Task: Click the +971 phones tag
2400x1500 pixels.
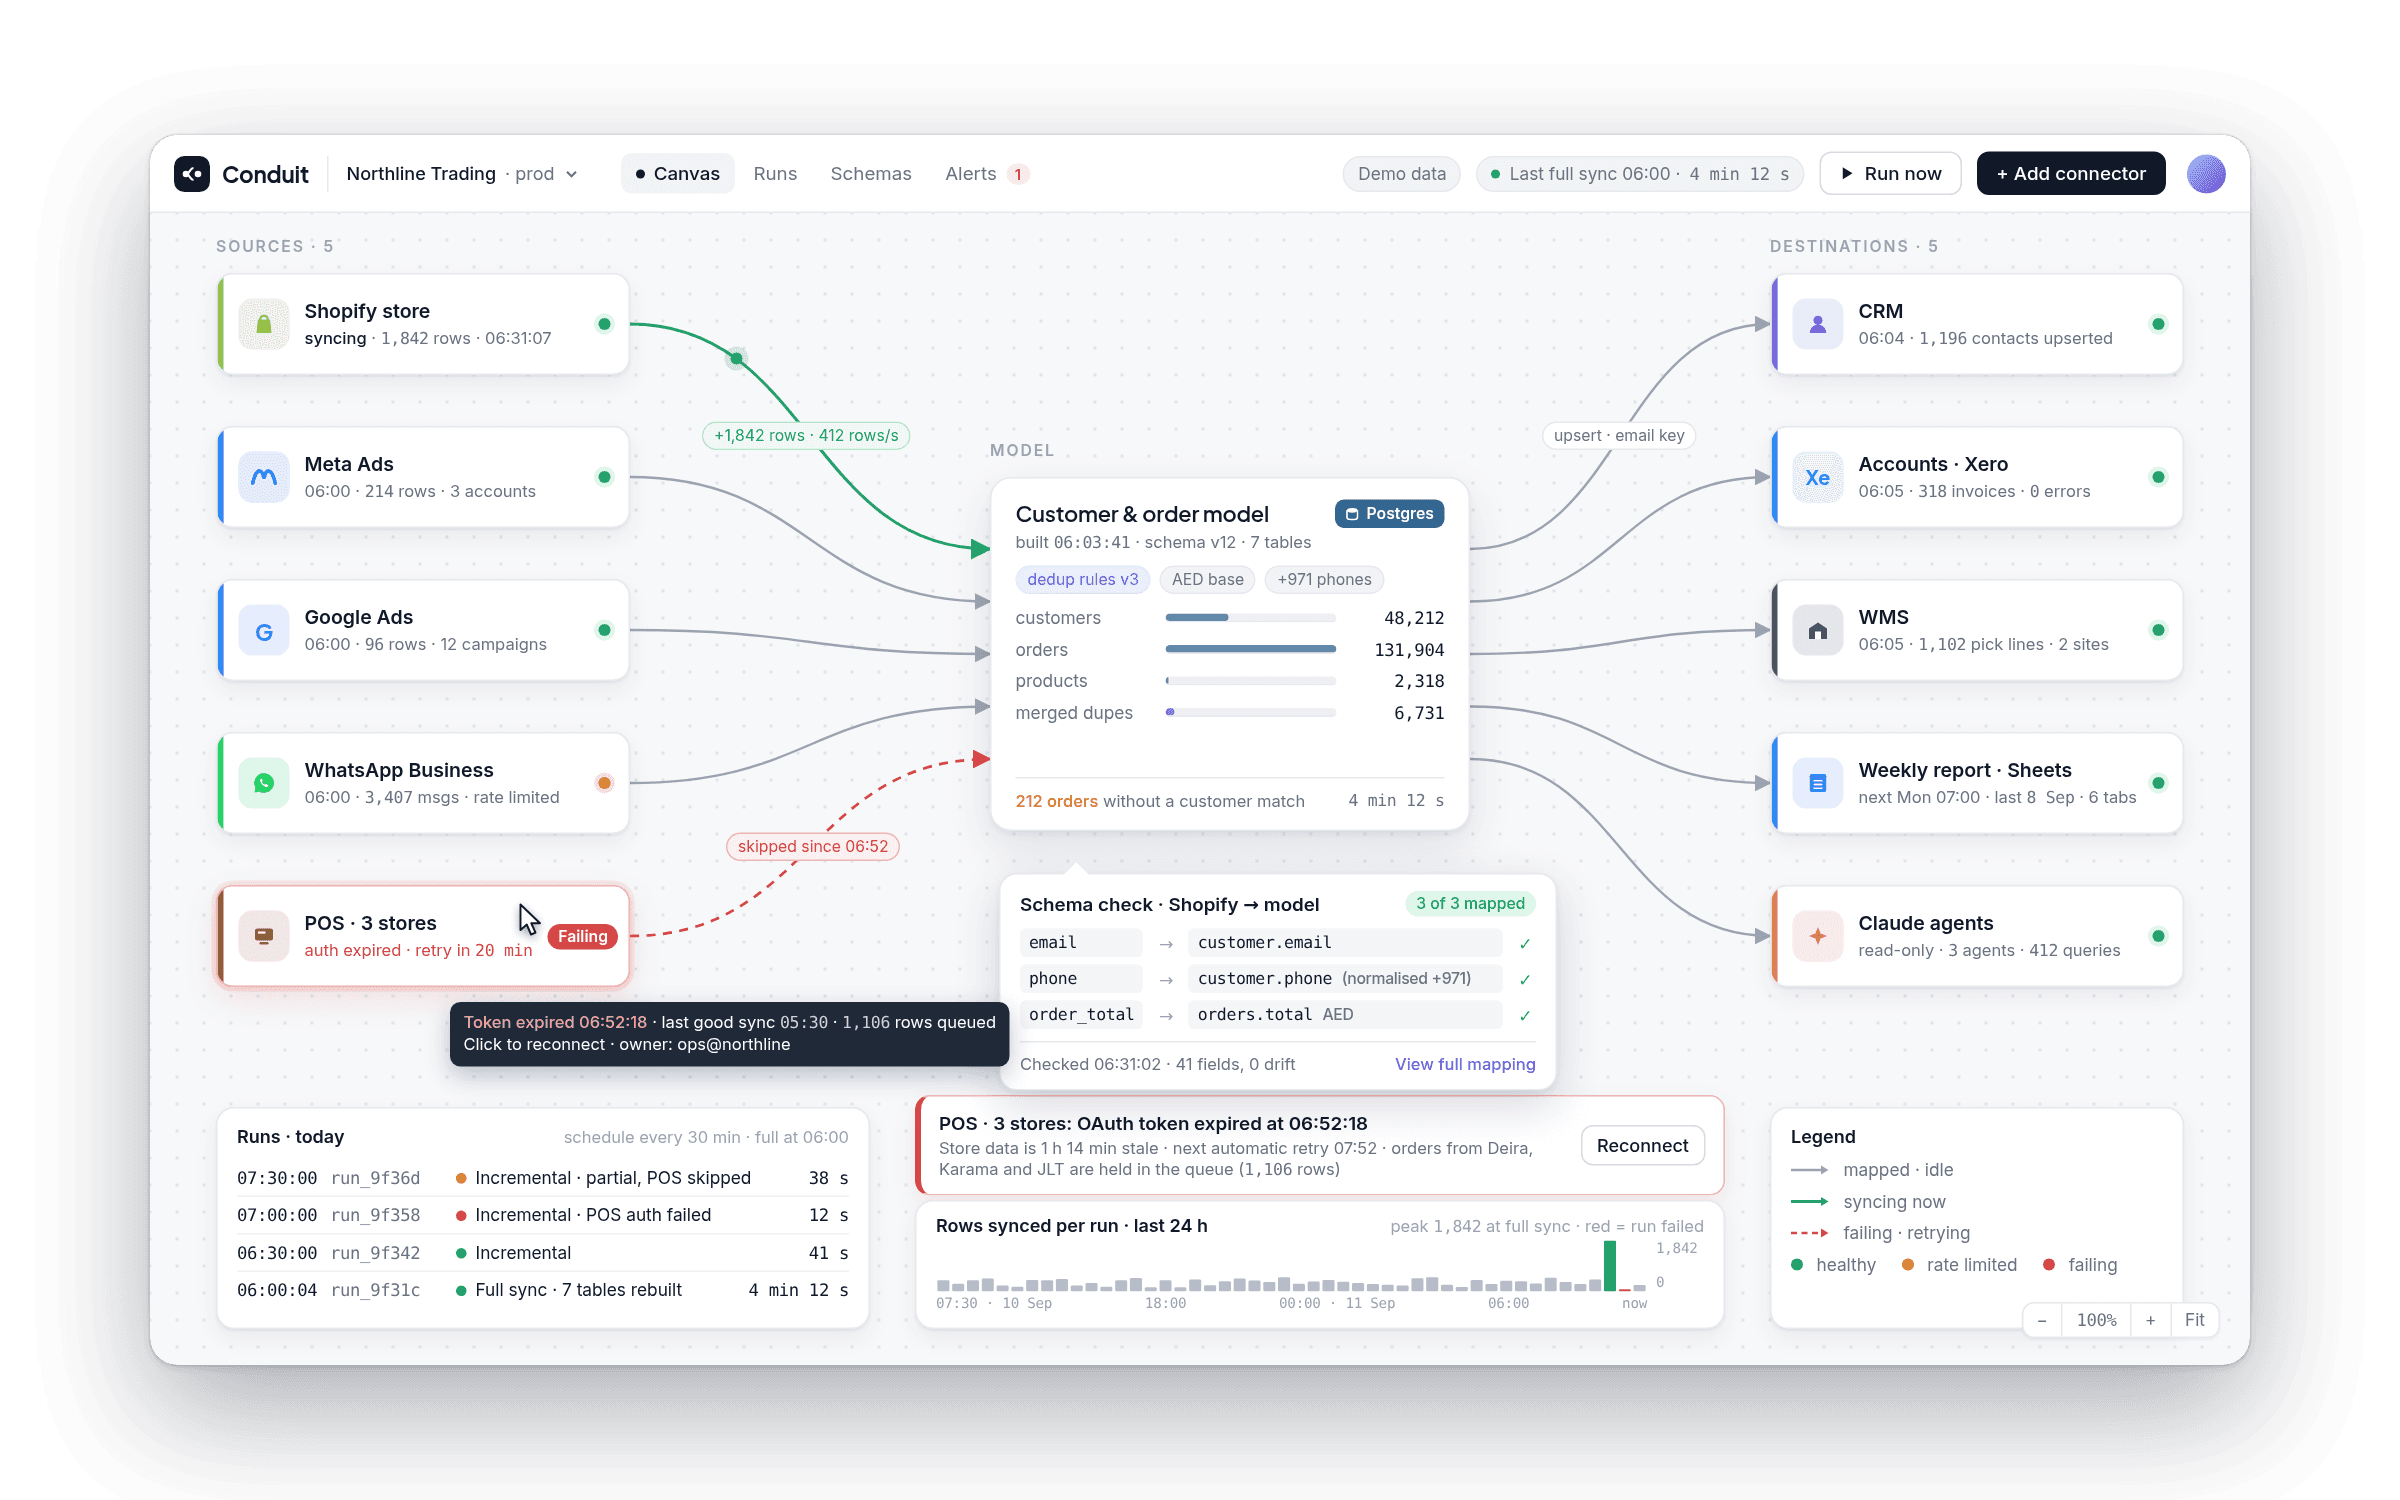Action: [1324, 580]
